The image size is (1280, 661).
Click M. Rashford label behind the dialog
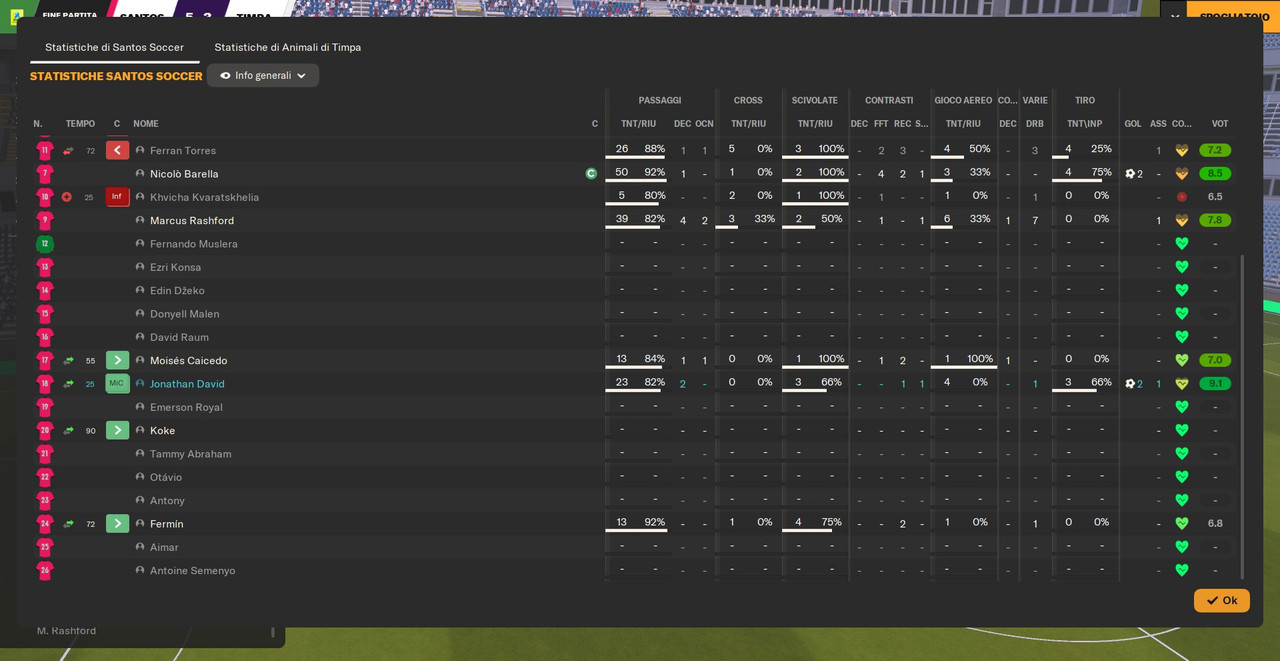click(66, 631)
